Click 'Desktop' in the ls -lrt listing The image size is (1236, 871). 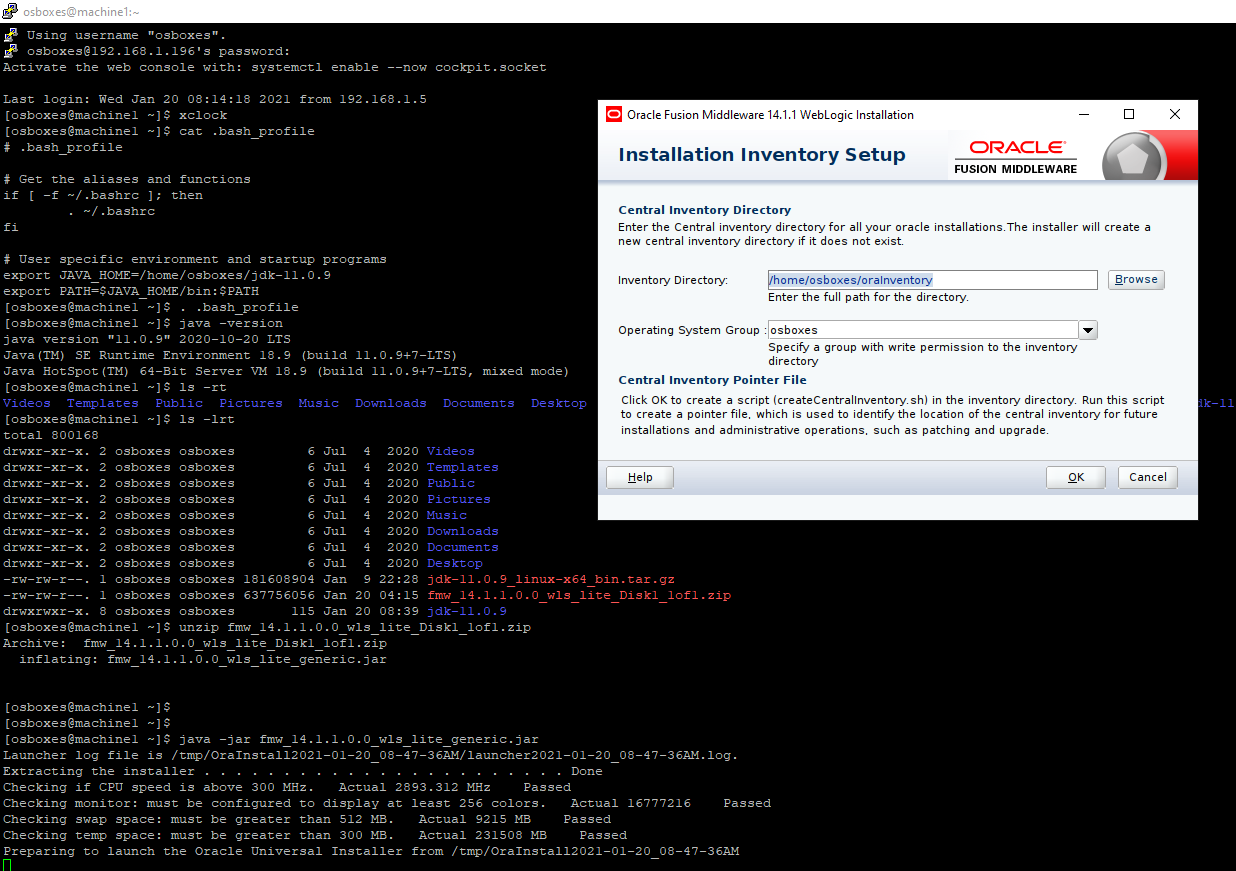(x=455, y=563)
